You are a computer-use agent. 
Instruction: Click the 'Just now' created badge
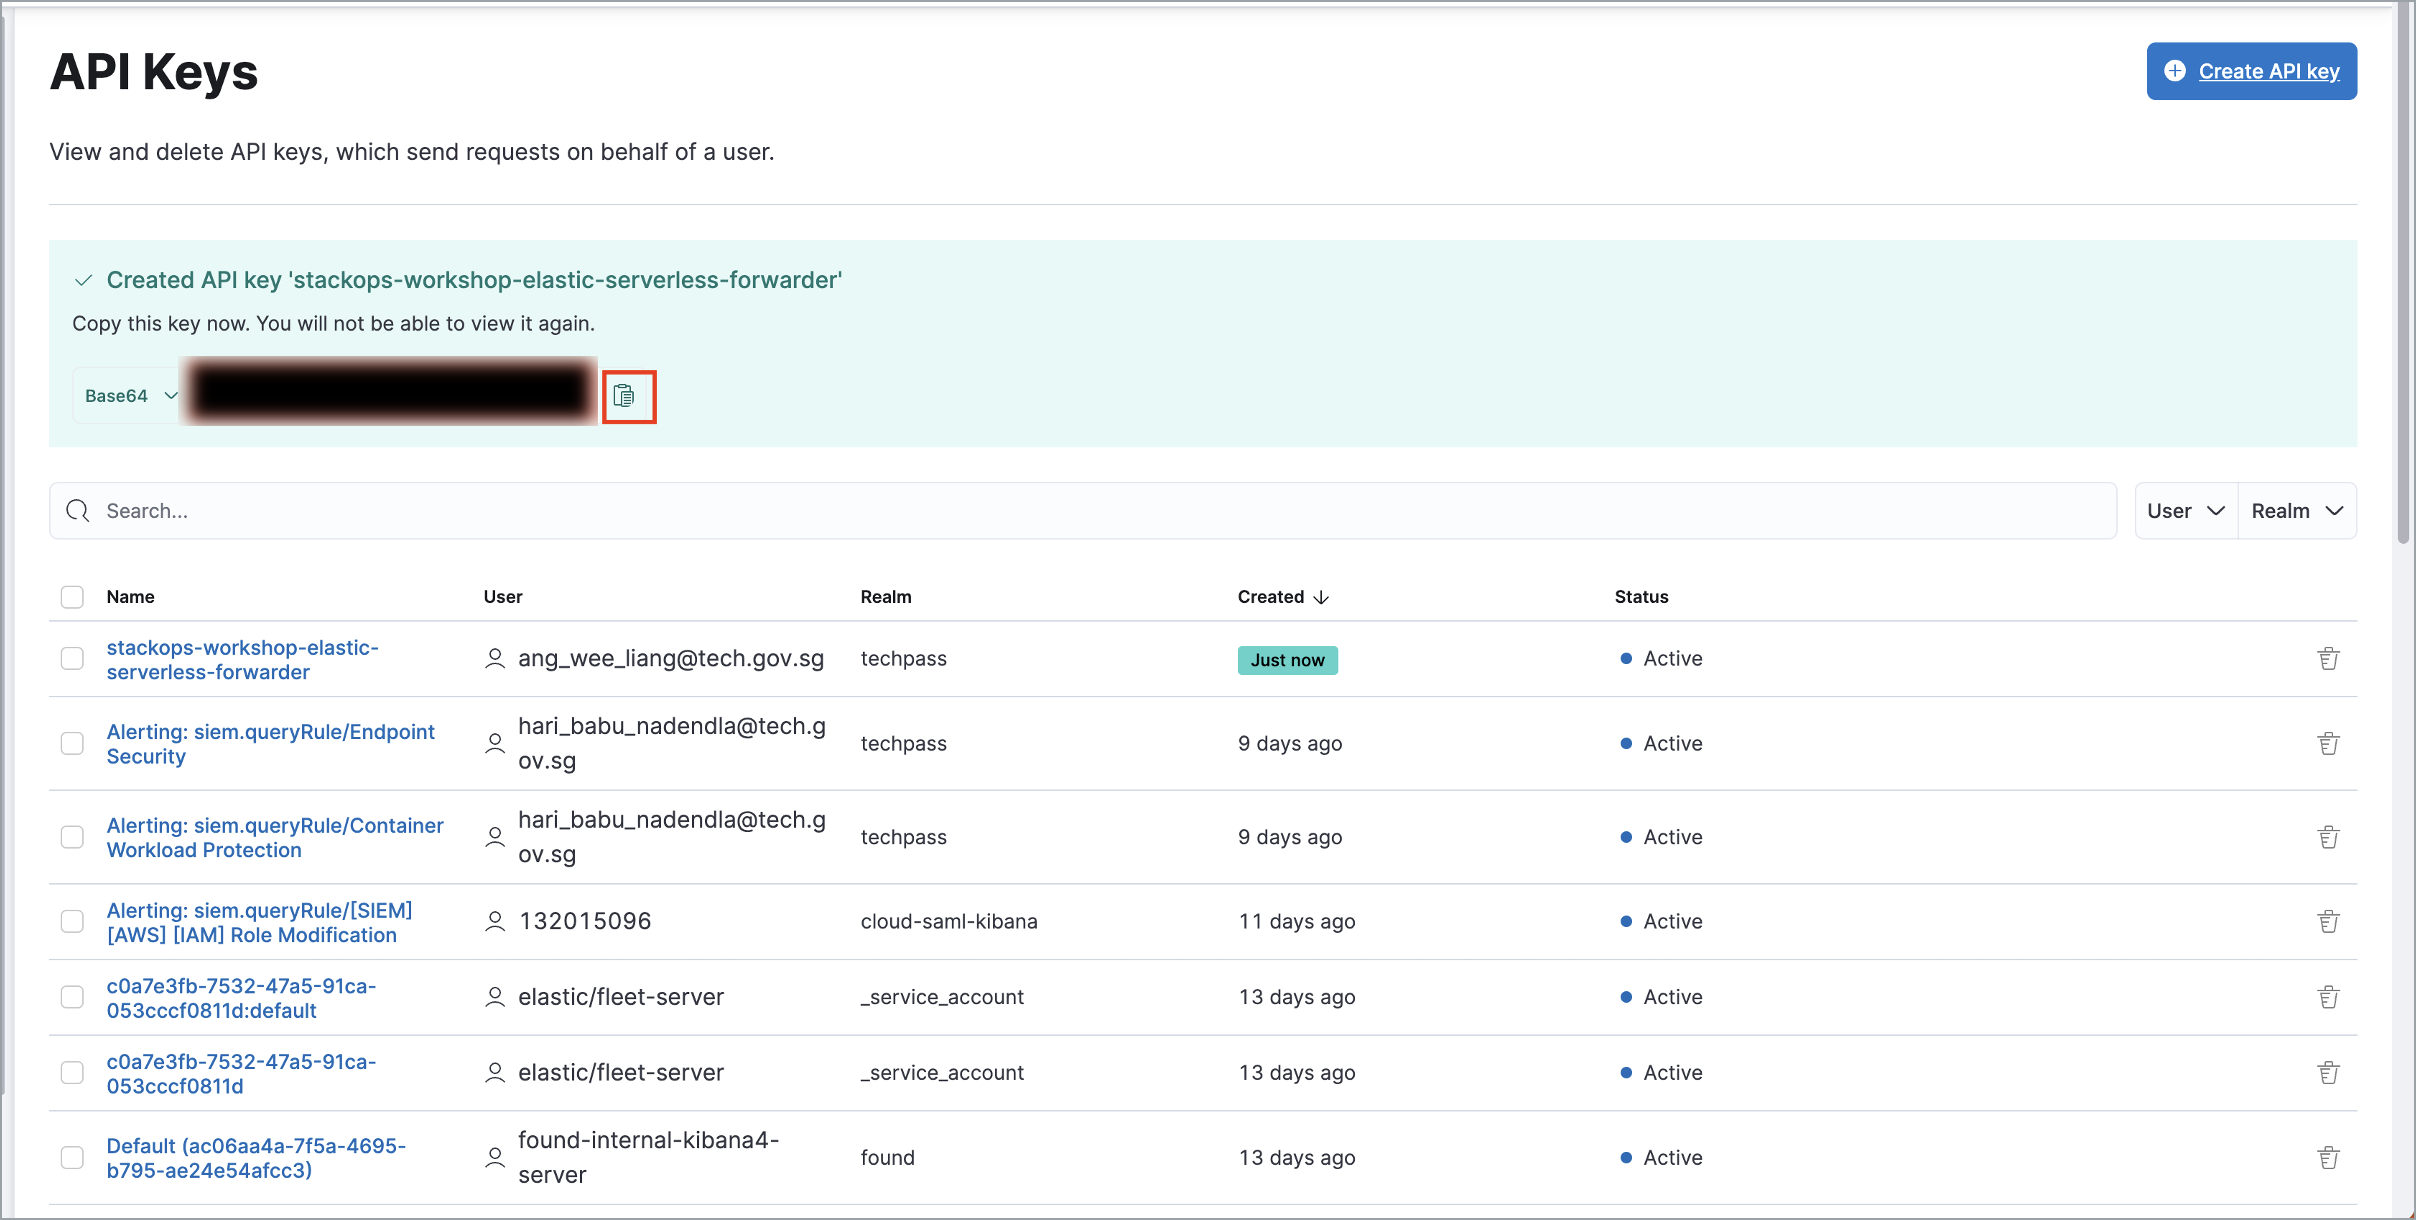pos(1287,660)
